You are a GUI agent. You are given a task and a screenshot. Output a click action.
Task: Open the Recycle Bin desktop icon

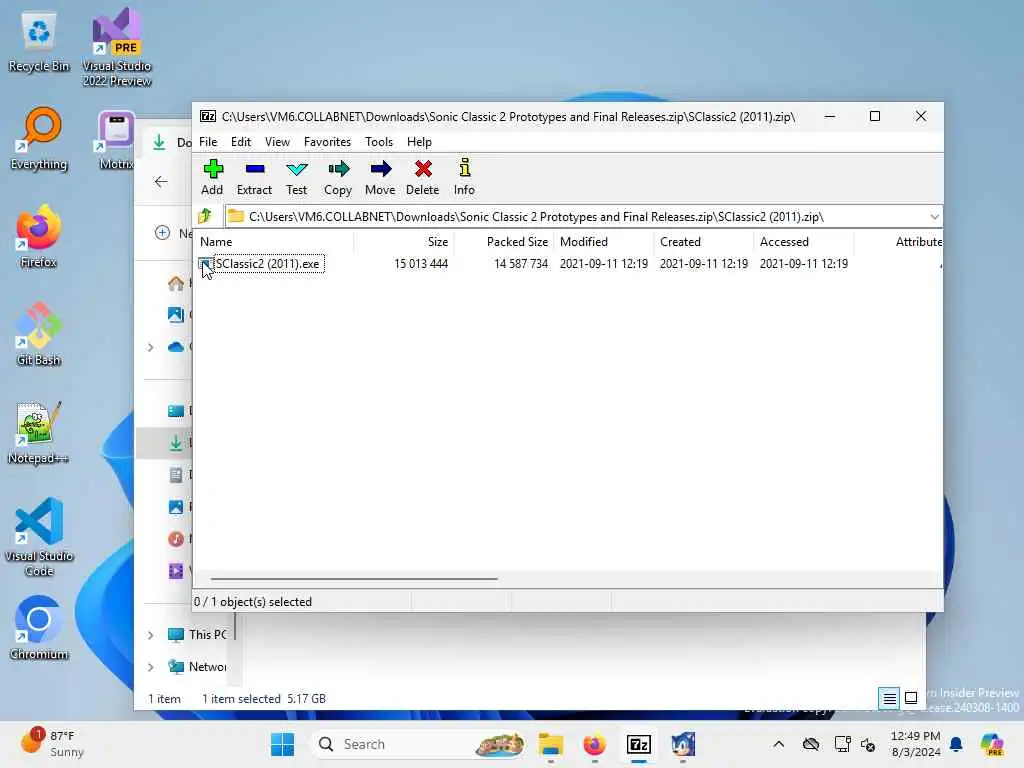(39, 41)
